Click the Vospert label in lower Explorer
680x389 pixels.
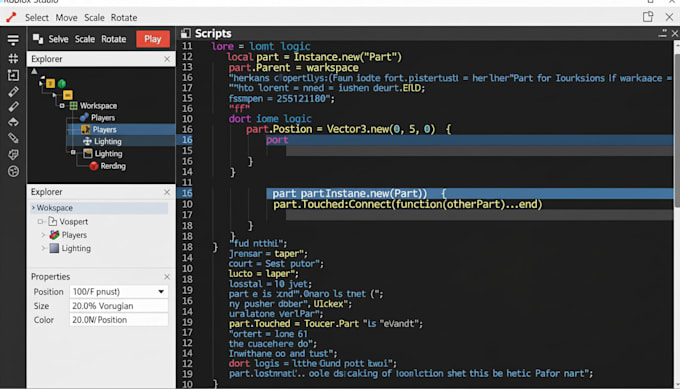pyautogui.click(x=73, y=222)
